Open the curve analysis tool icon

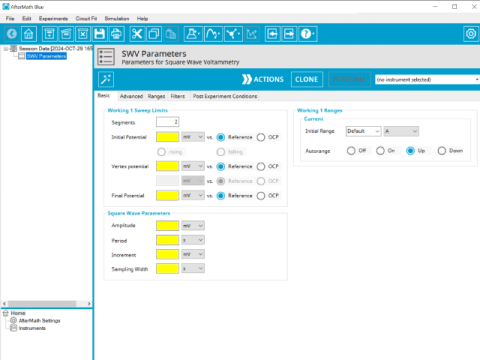tap(213, 34)
